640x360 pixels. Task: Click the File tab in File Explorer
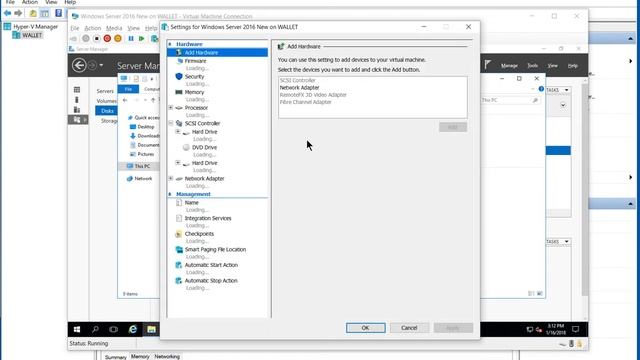pyautogui.click(x=128, y=89)
